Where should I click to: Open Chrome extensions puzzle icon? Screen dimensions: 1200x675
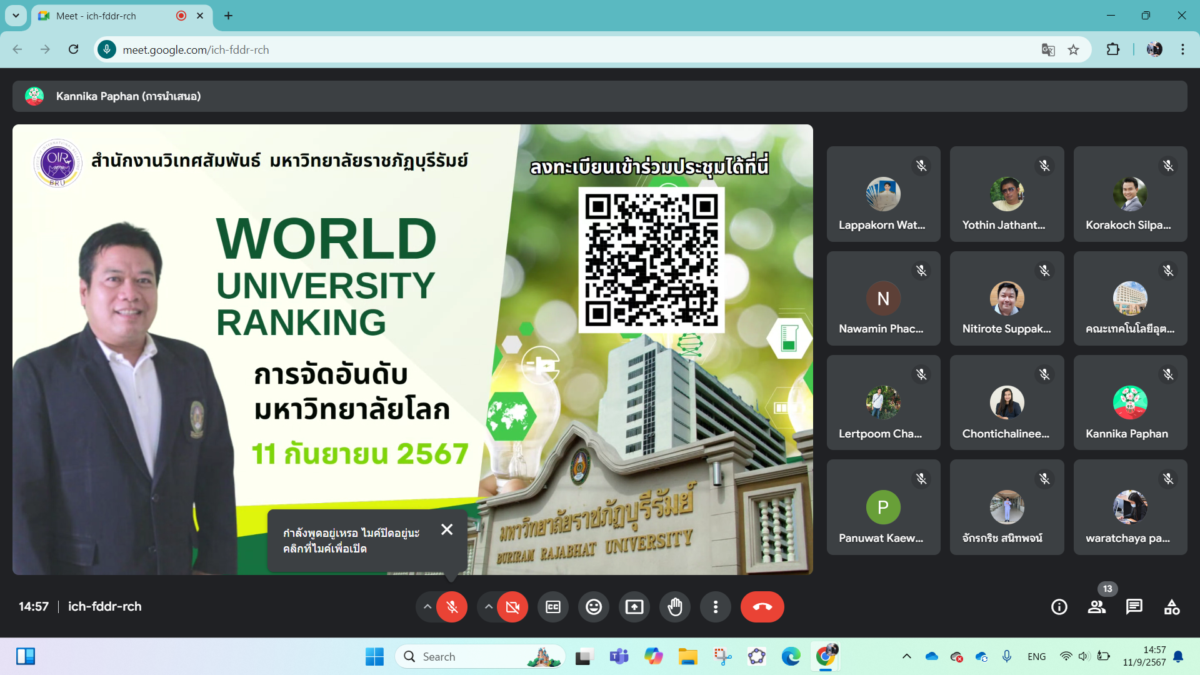[x=1113, y=49]
